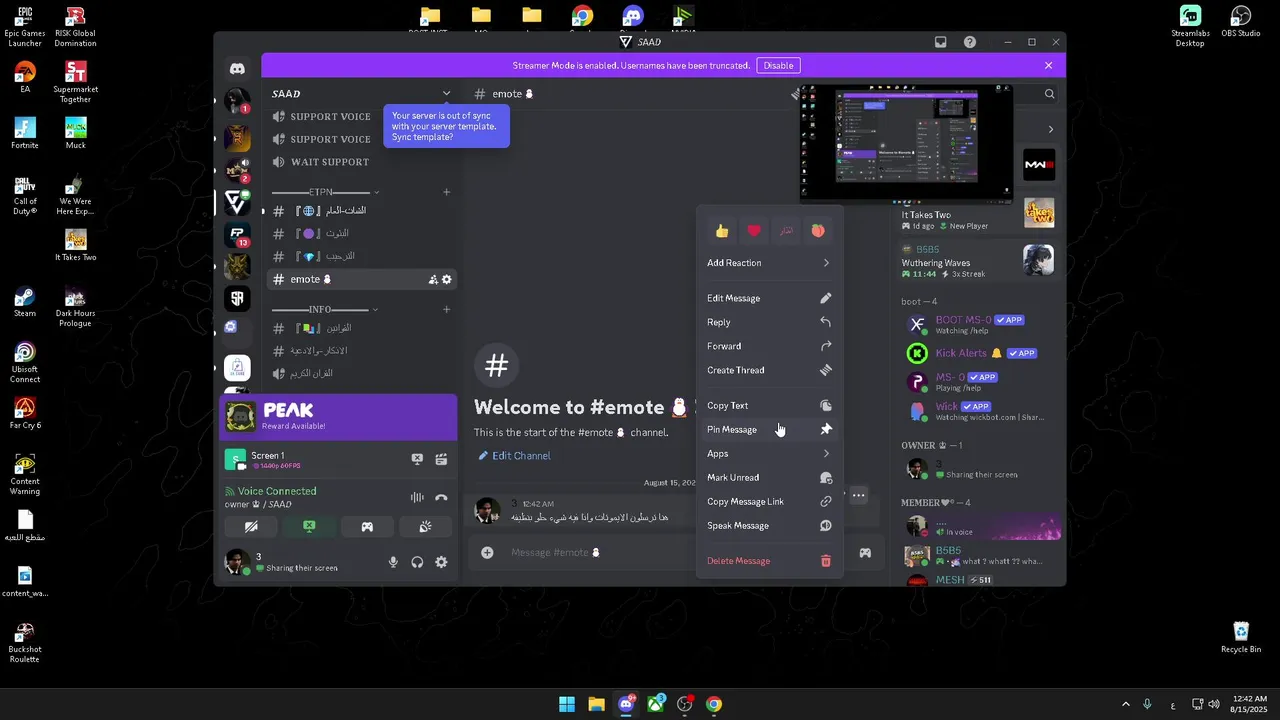Add channel to INFO category

446,310
